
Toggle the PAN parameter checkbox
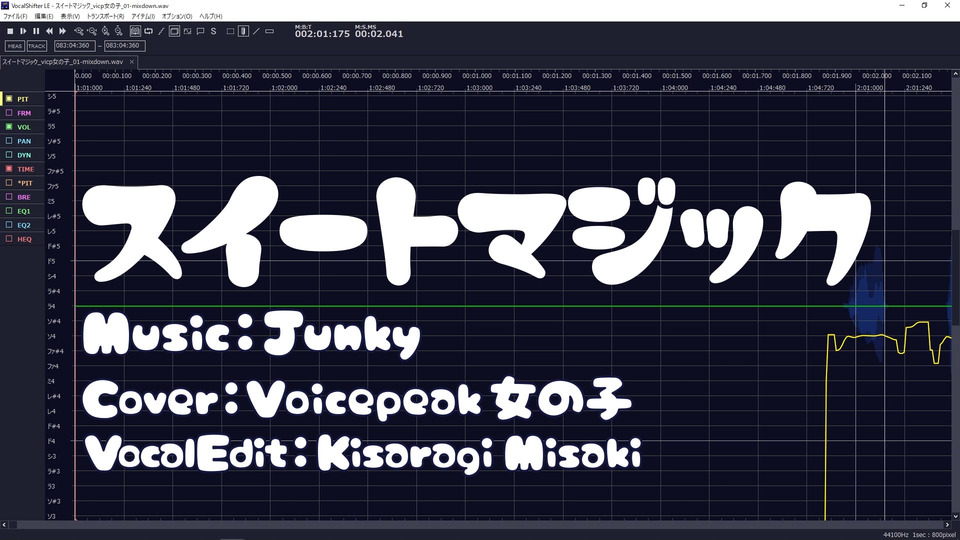tap(9, 141)
